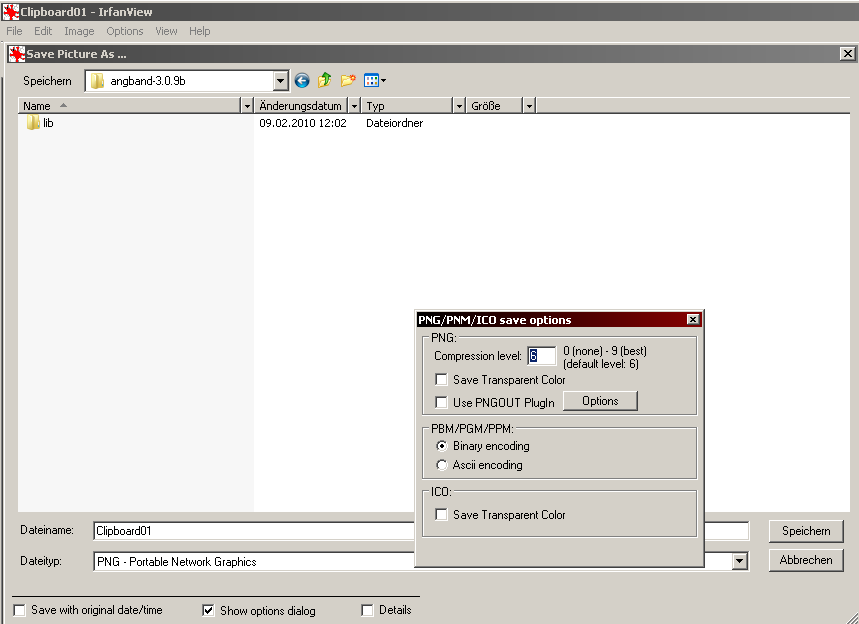The width and height of the screenshot is (859, 624).
Task: Click the Save Picture As dialog icon
Action: 17,54
